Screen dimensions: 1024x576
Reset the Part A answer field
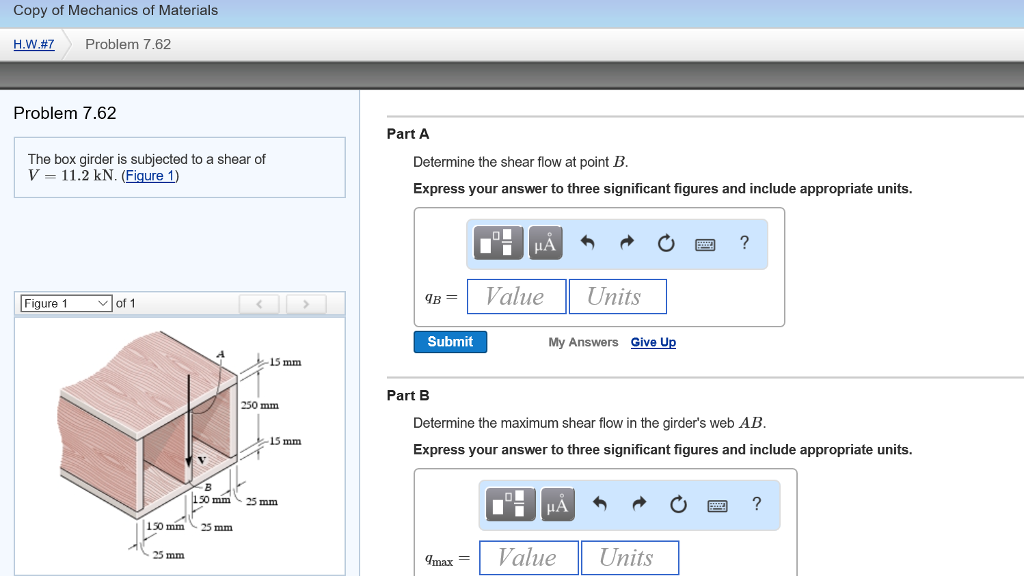tap(666, 242)
